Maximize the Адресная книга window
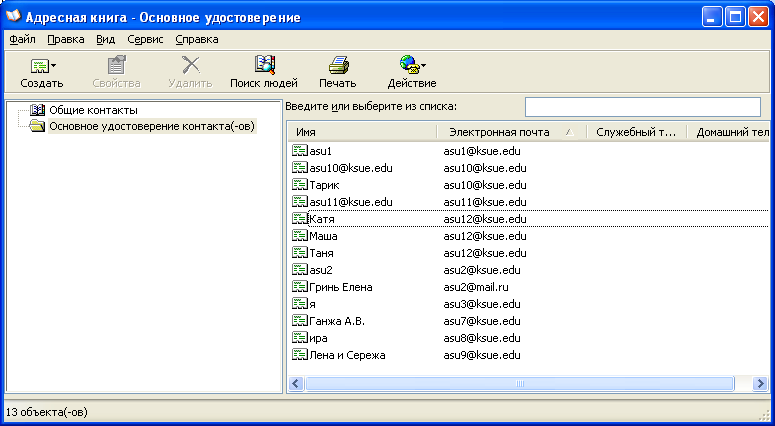Image resolution: width=775 pixels, height=426 pixels. point(735,18)
